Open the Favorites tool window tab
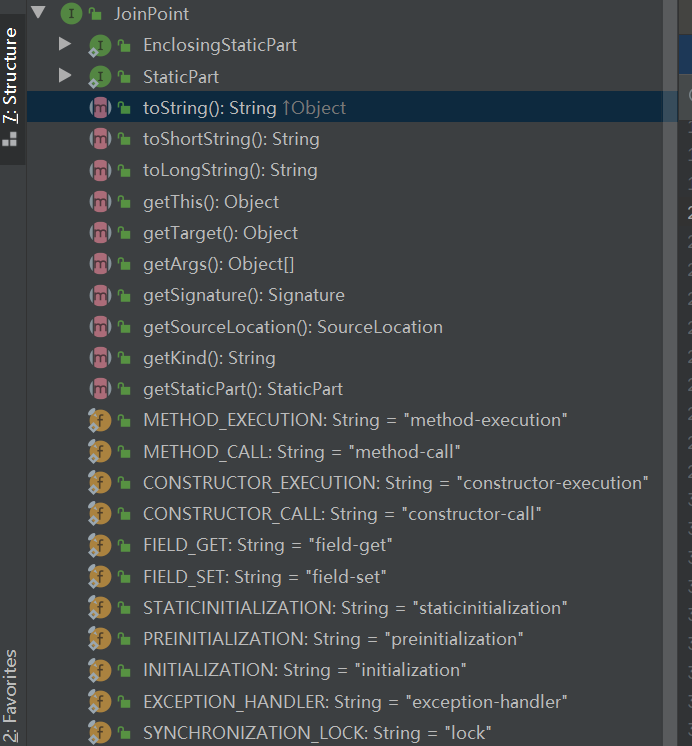 coord(10,696)
